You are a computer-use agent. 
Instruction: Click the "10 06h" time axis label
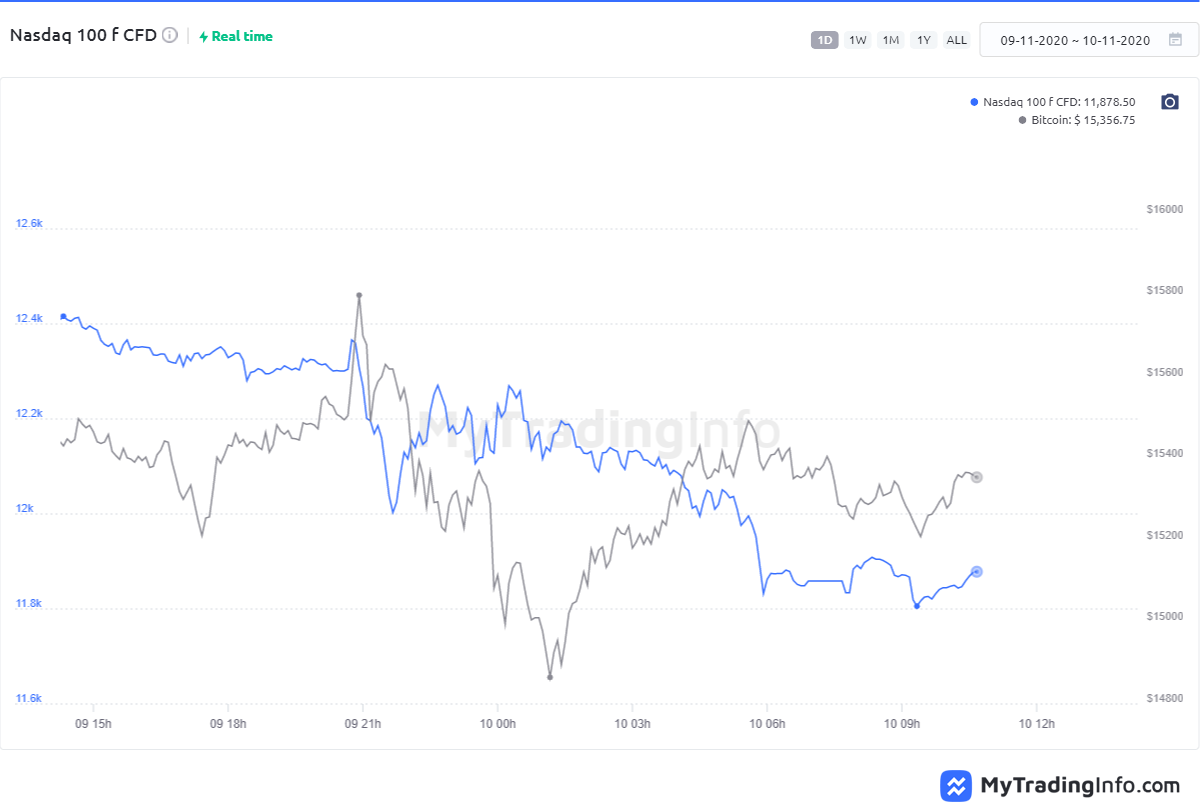pyautogui.click(x=767, y=723)
